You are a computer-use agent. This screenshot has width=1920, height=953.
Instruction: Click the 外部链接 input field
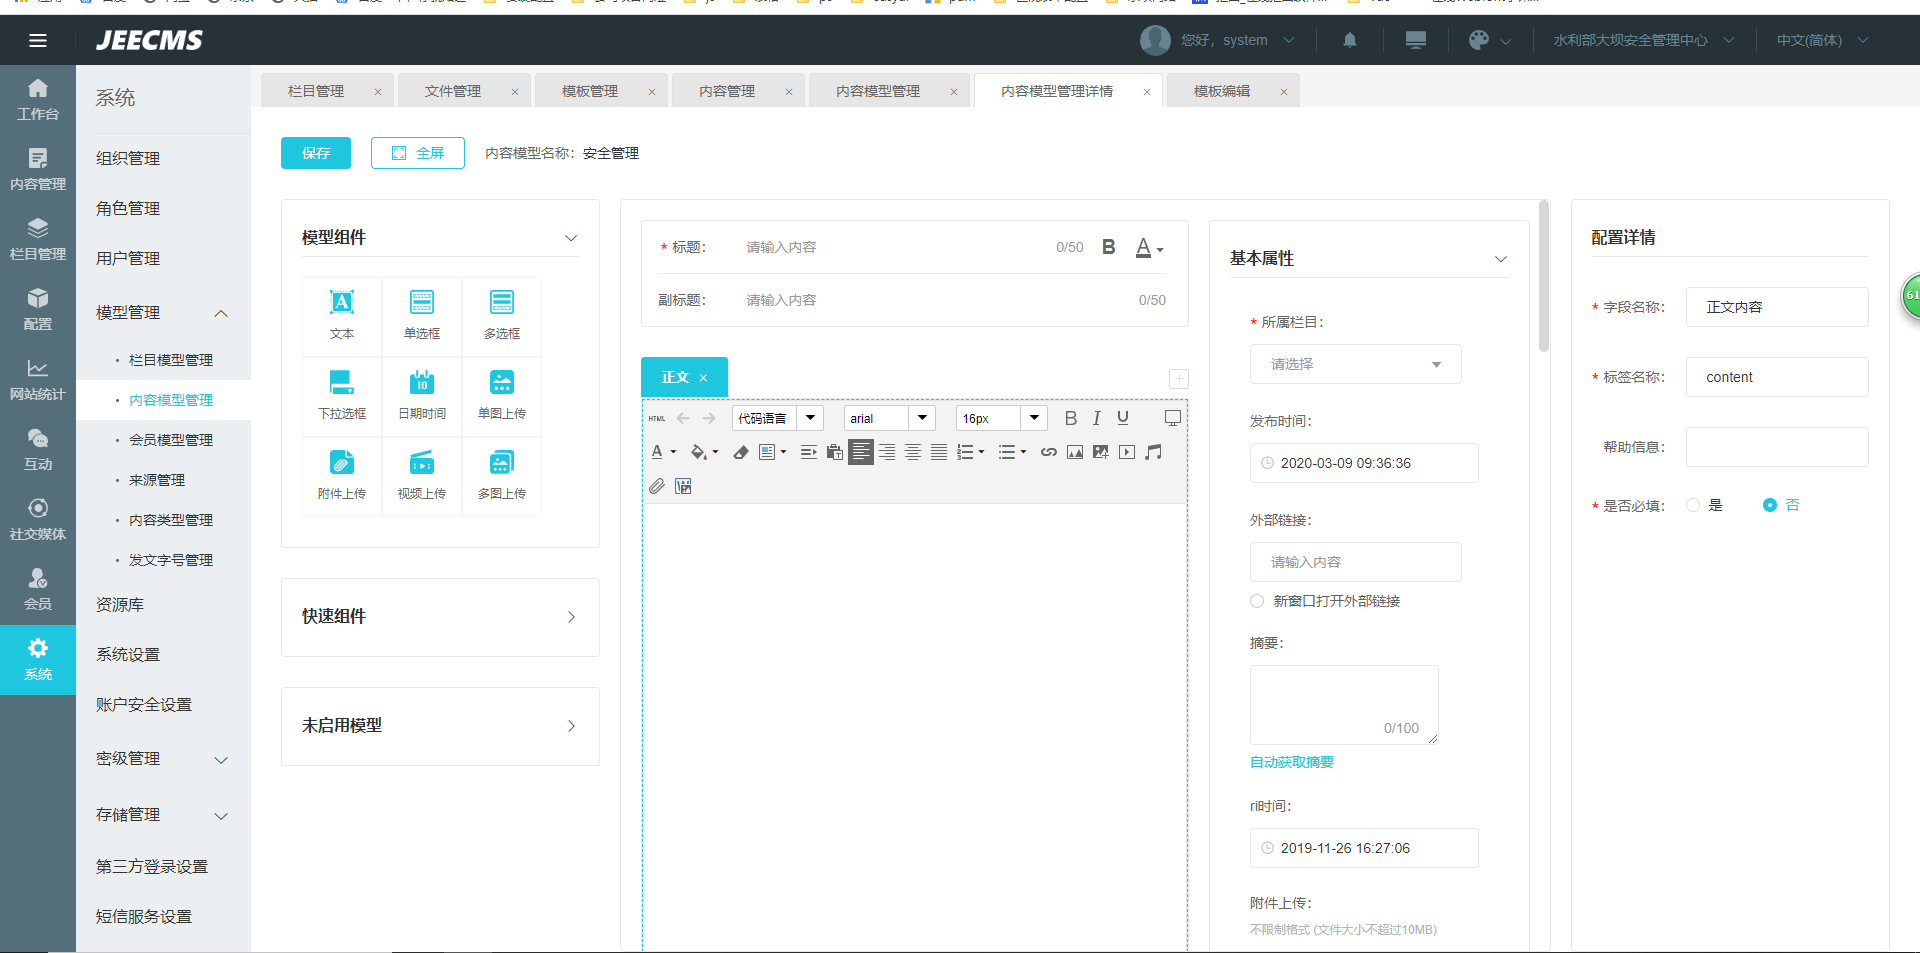click(1355, 562)
